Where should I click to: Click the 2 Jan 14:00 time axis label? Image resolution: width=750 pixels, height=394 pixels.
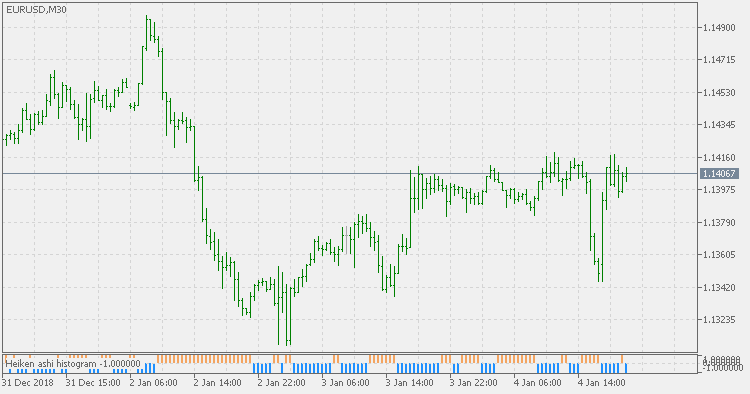click(x=218, y=383)
